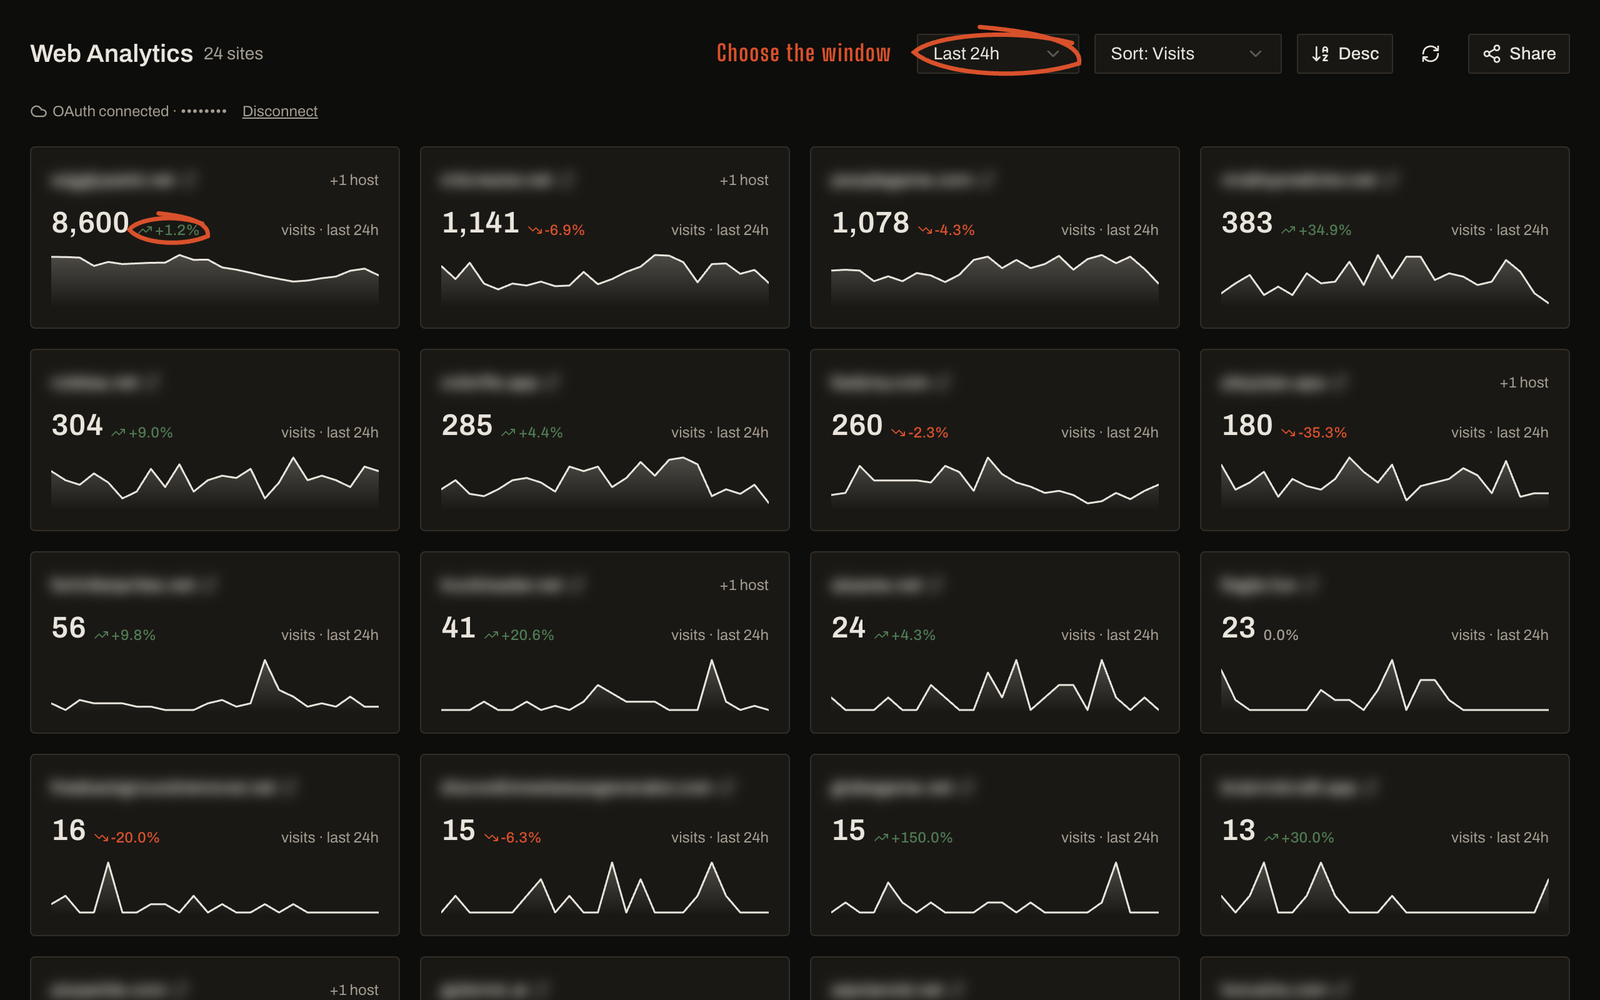Click the sparkline chart beside +150.0% trend
The width and height of the screenshot is (1600, 1000).
tap(995, 887)
